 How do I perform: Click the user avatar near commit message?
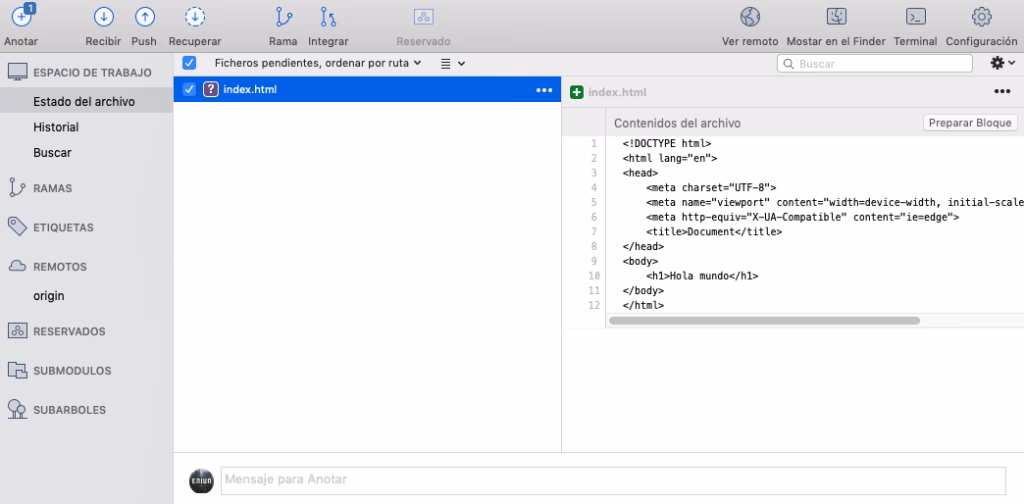click(x=201, y=480)
